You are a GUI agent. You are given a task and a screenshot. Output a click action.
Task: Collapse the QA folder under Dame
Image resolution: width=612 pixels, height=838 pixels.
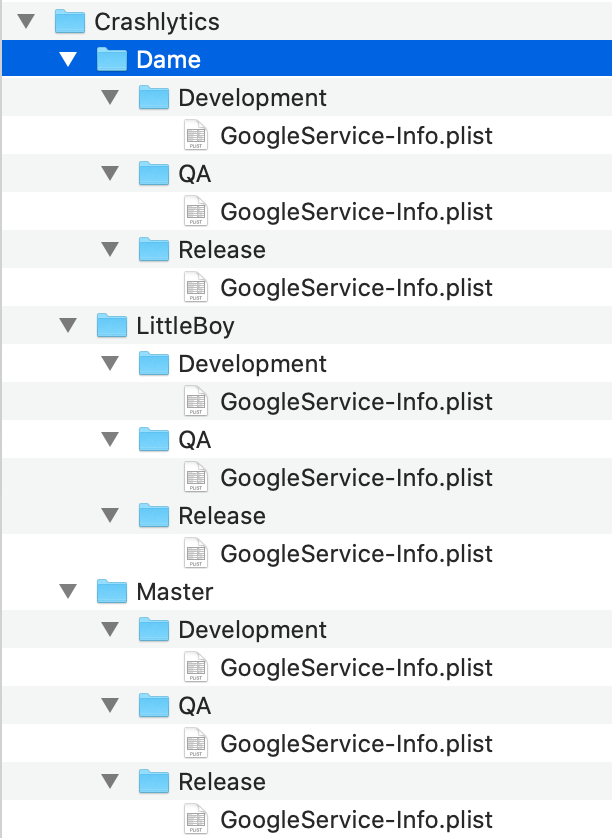[110, 173]
